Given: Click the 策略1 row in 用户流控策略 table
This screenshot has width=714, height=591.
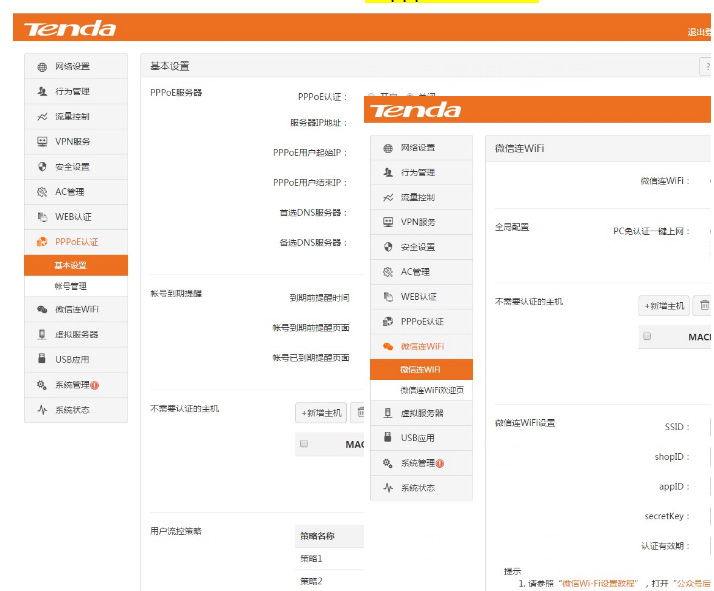Looking at the screenshot, I should (x=329, y=559).
